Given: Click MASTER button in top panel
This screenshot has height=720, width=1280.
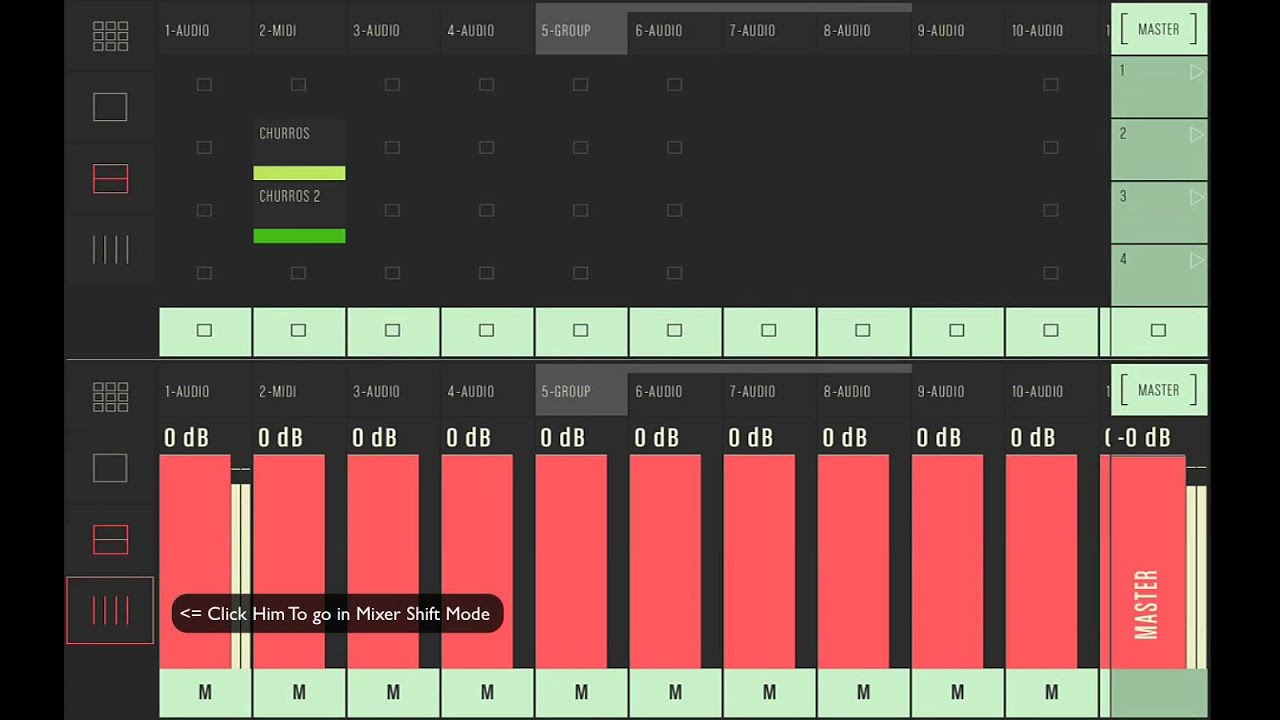Looking at the screenshot, I should pyautogui.click(x=1159, y=30).
